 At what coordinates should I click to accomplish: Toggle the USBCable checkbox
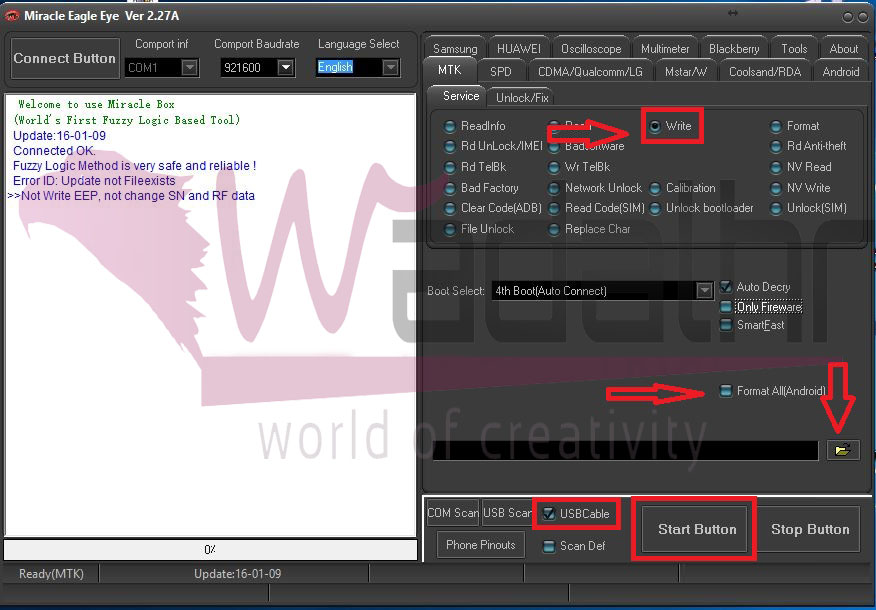549,514
